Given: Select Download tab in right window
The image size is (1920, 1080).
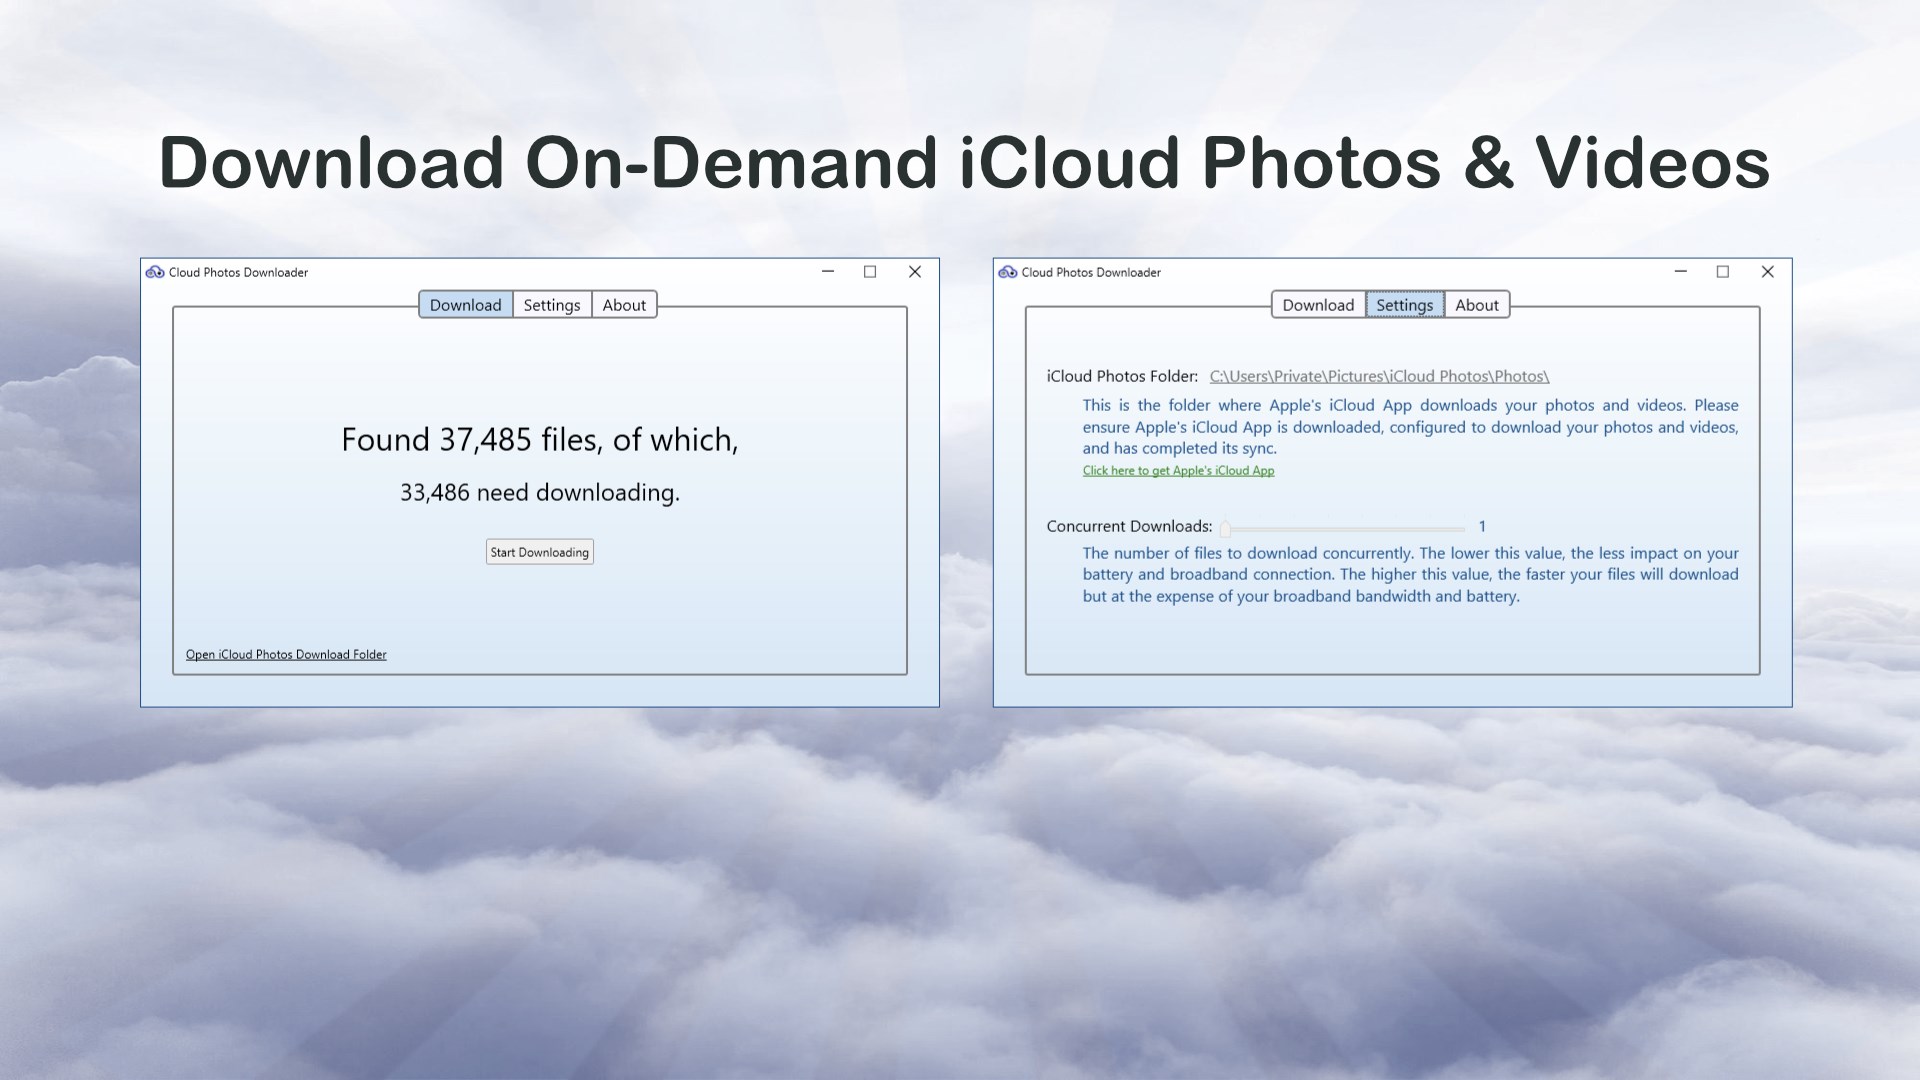Looking at the screenshot, I should [x=1317, y=305].
